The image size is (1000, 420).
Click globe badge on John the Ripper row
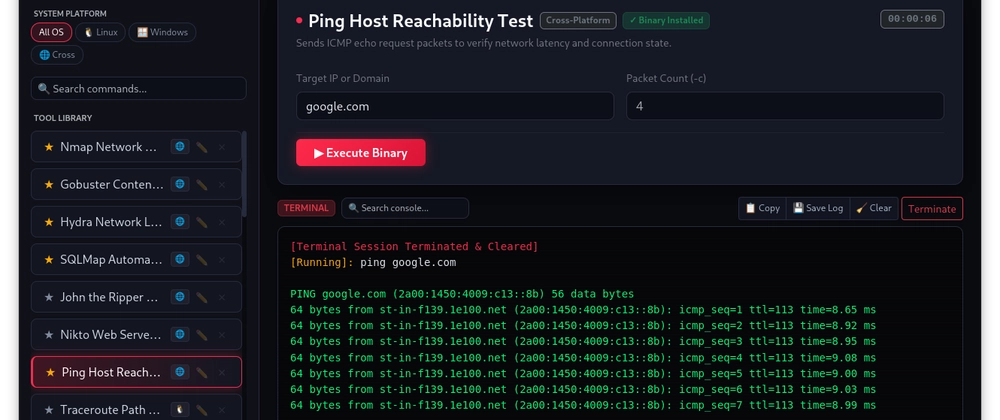(x=180, y=298)
